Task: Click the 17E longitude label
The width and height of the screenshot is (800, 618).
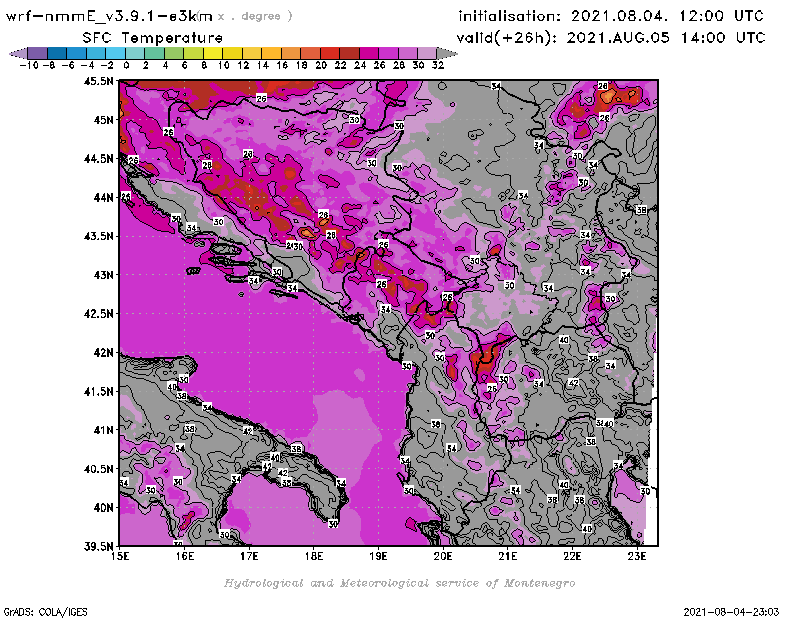Action: pyautogui.click(x=249, y=556)
